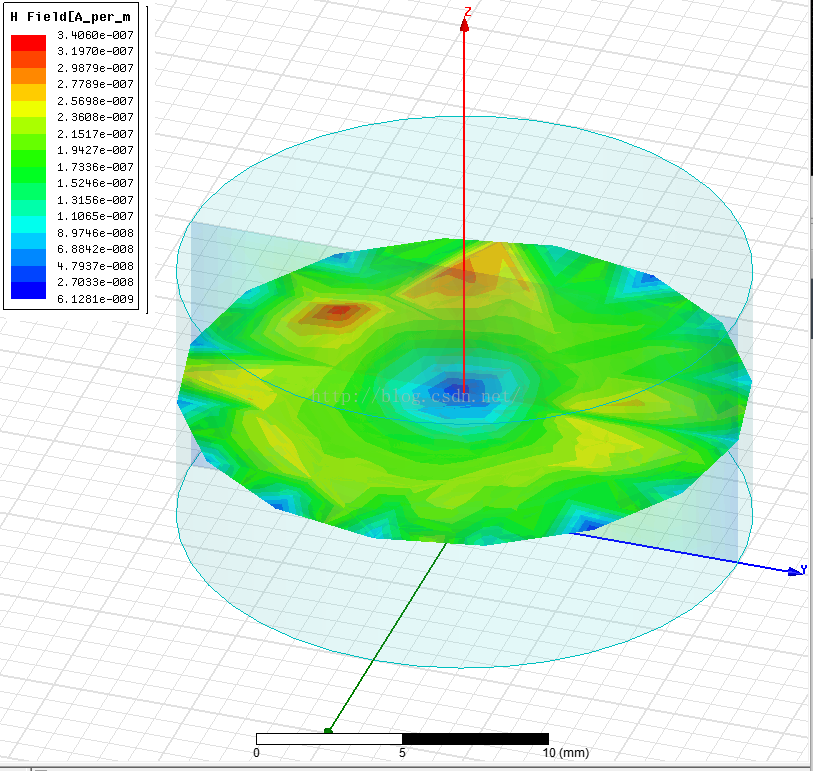The image size is (813, 771).
Task: Pick the darkest blue band at legend bottom
Action: [29, 290]
